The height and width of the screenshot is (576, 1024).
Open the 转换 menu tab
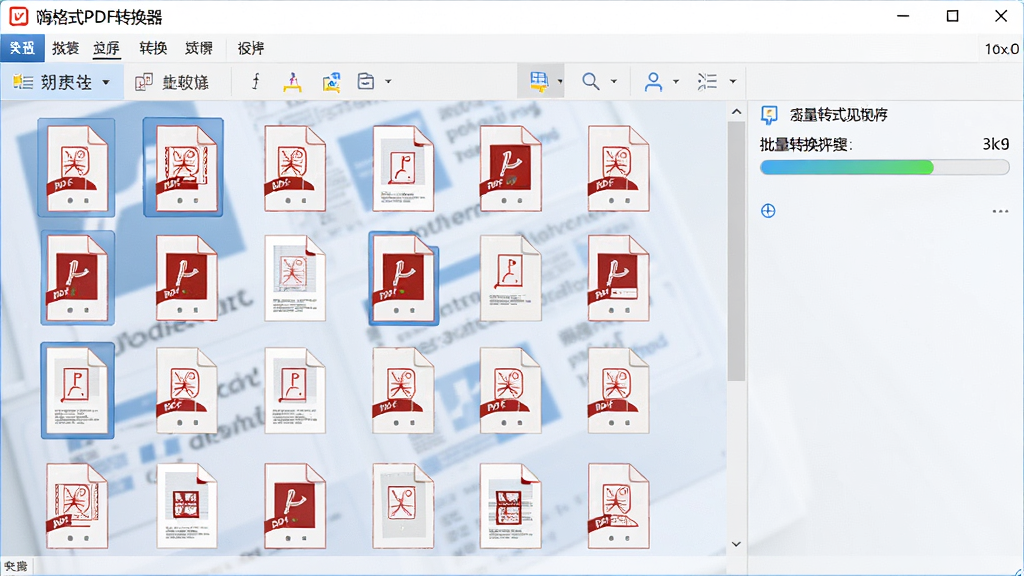pos(153,48)
